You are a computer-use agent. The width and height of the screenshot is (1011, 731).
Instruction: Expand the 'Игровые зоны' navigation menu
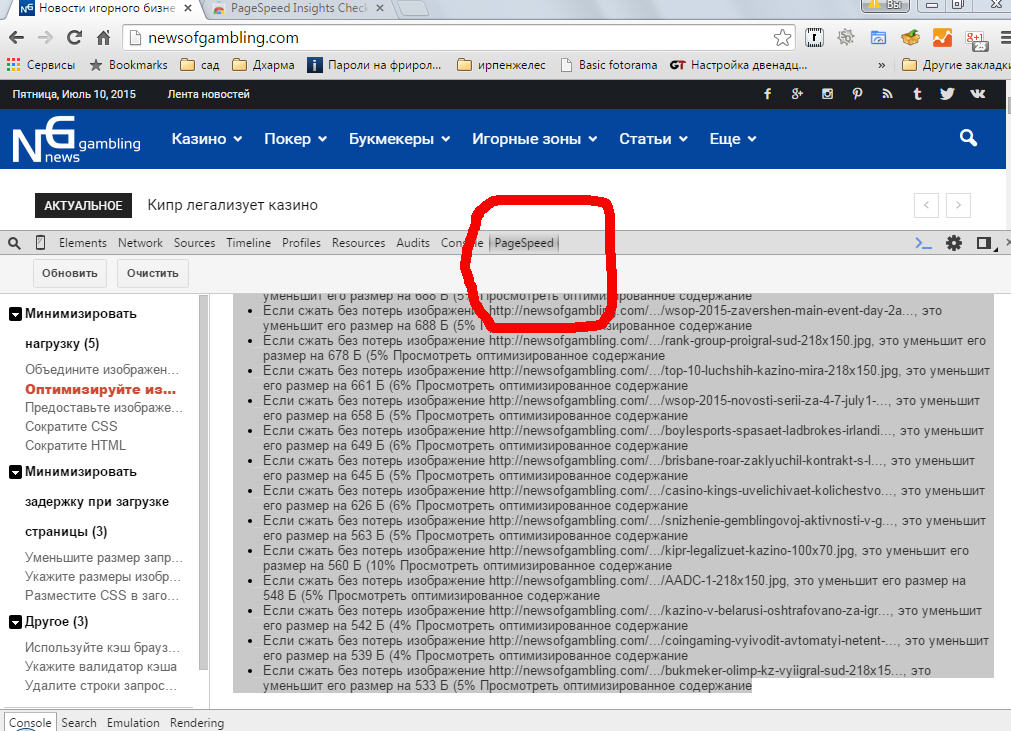point(534,139)
